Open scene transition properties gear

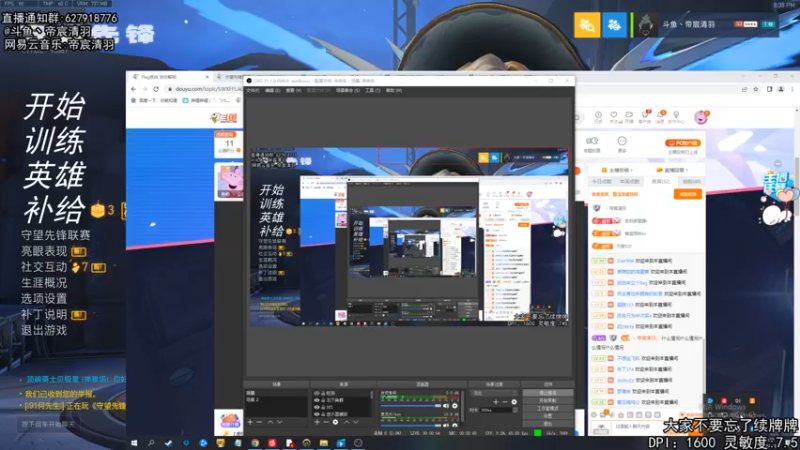click(514, 402)
